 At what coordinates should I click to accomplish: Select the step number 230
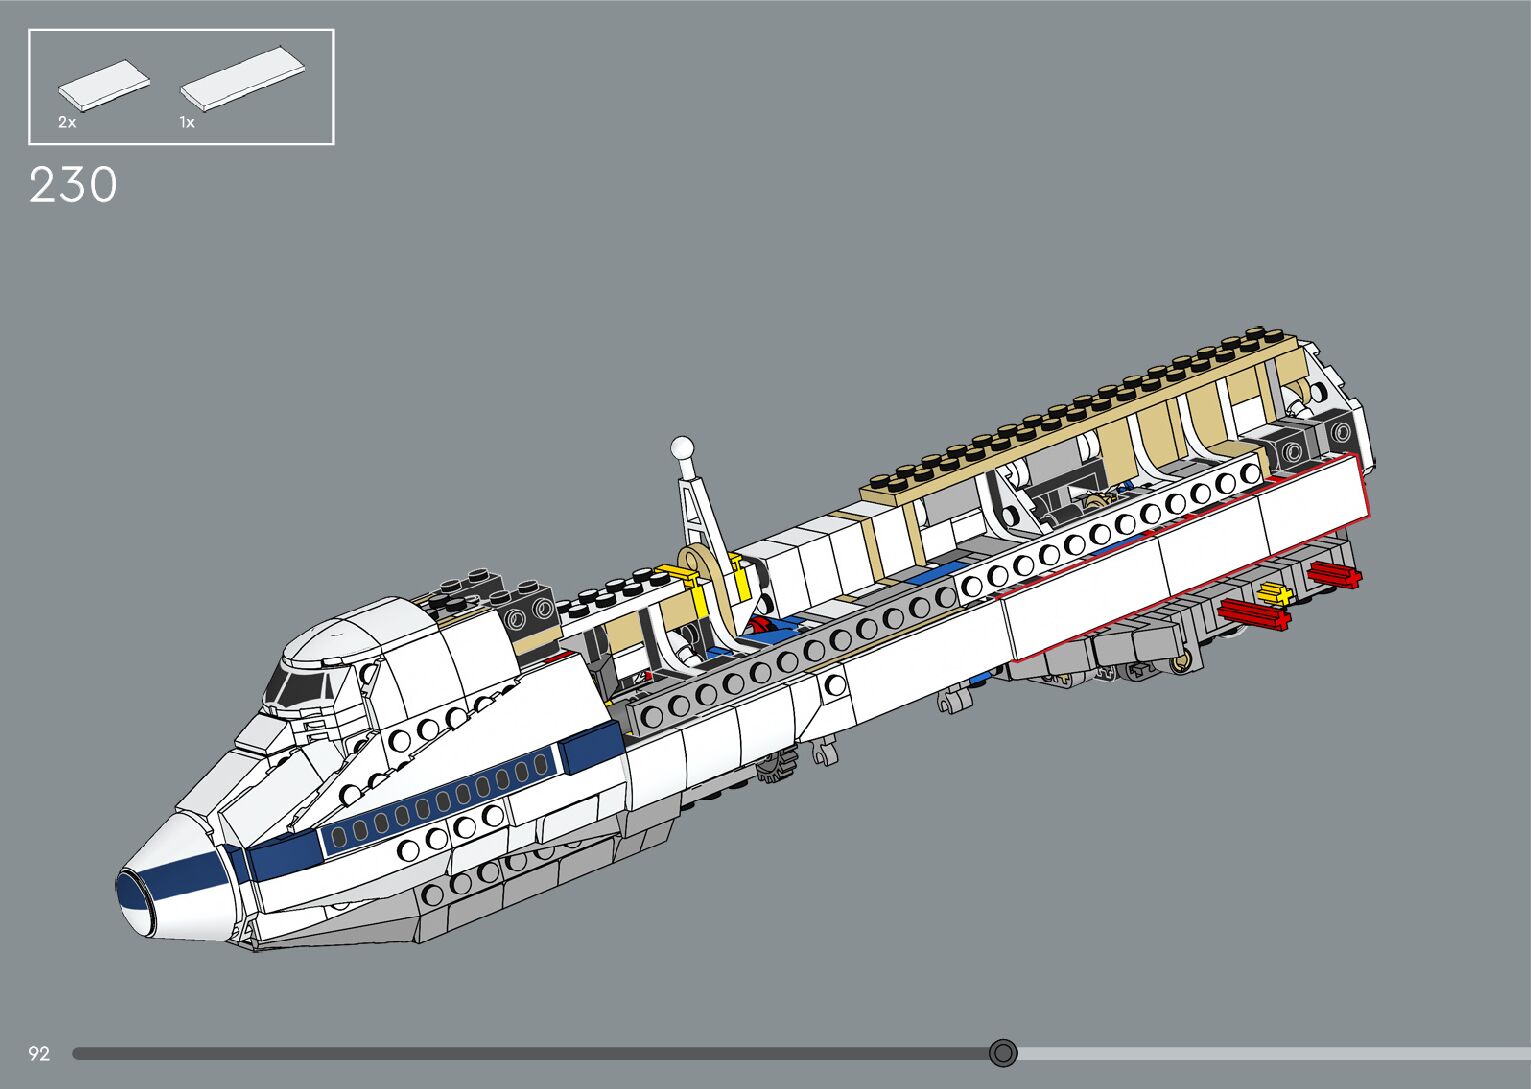[73, 186]
